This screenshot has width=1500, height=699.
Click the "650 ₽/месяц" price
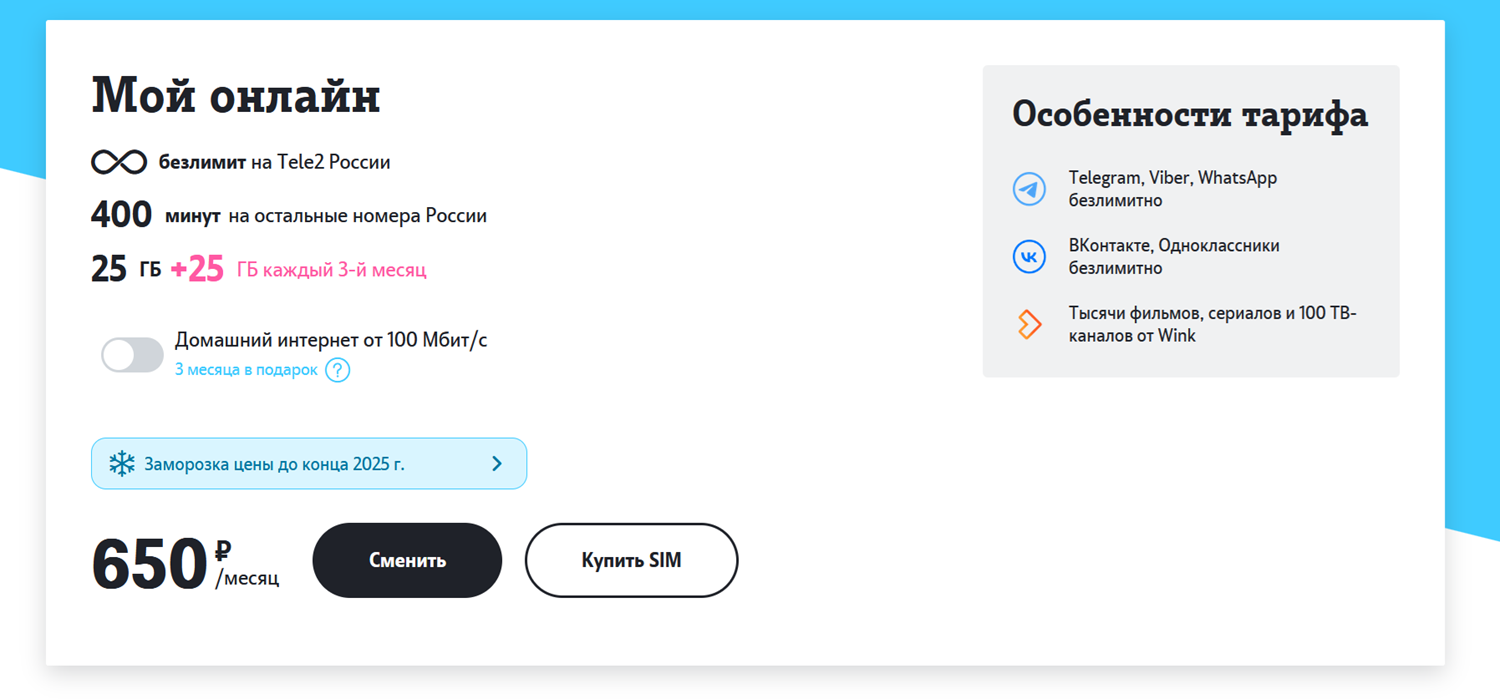[185, 562]
